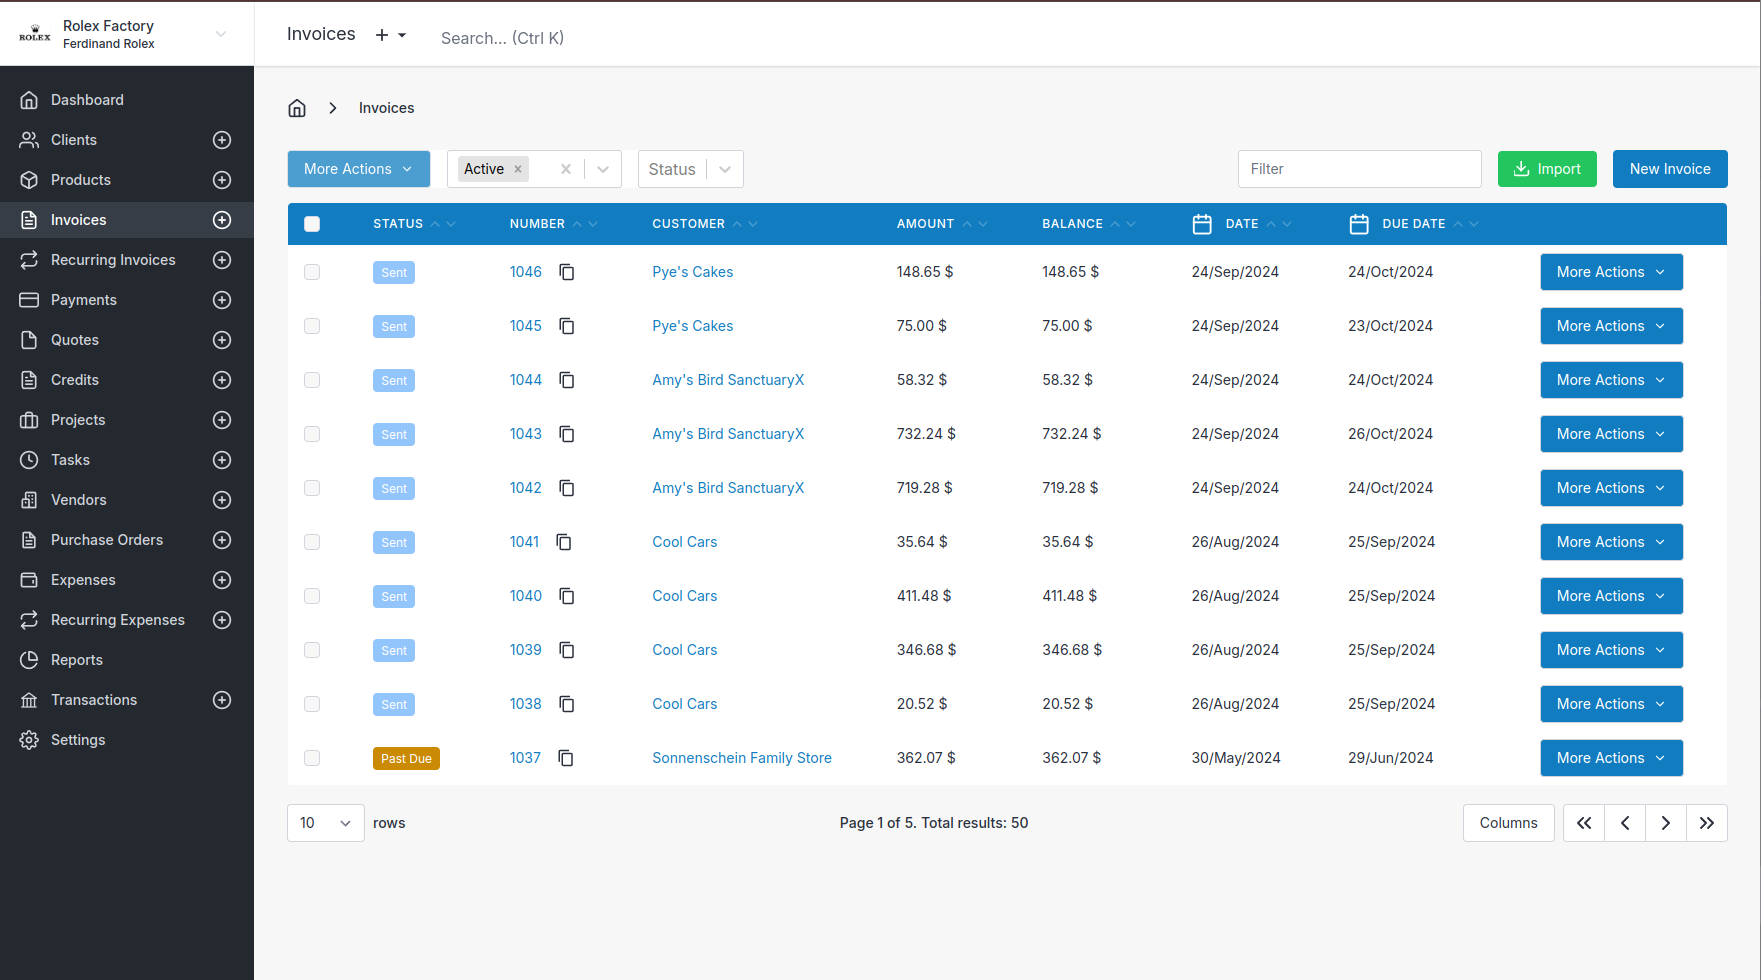The height and width of the screenshot is (980, 1761).
Task: Check the box for invoice 1041
Action: [312, 542]
